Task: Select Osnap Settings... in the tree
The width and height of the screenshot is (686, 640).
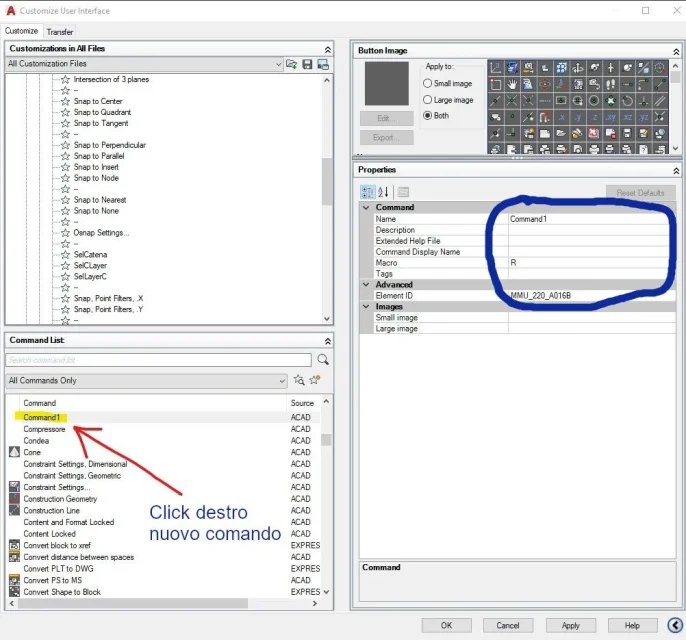Action: pos(101,232)
